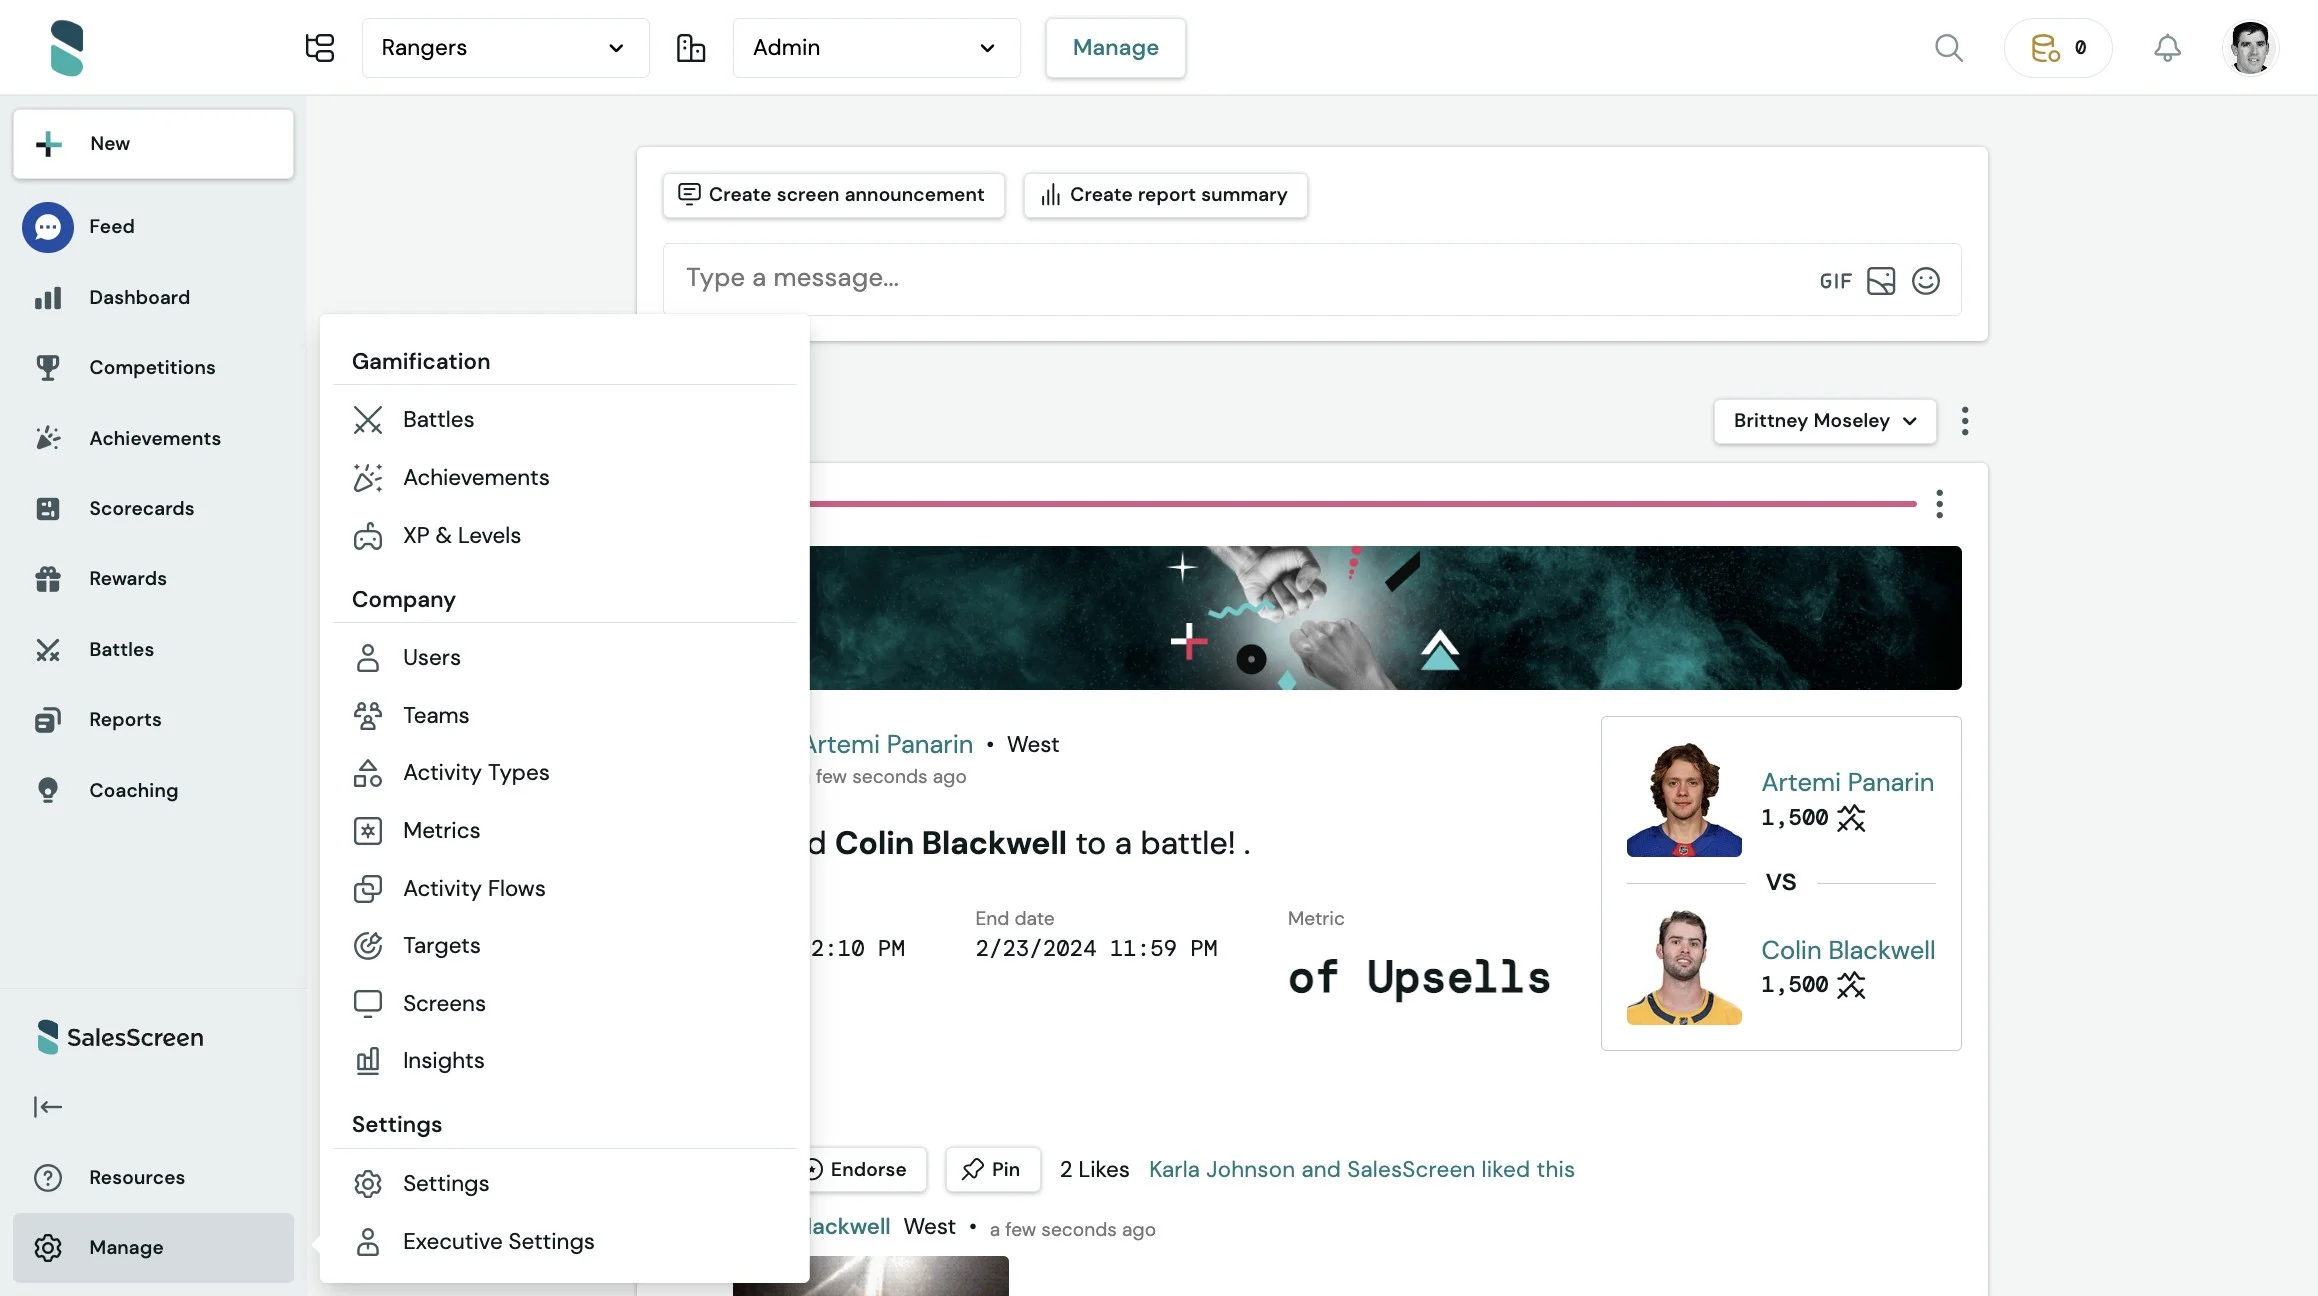Open the Rangers team dropdown
Screen dimensions: 2318x1296
click(x=505, y=47)
